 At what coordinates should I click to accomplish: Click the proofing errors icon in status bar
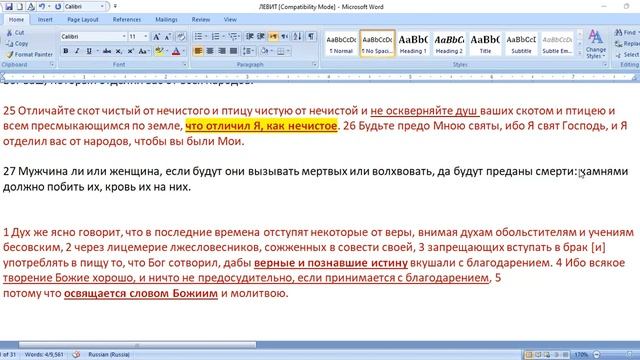click(76, 354)
